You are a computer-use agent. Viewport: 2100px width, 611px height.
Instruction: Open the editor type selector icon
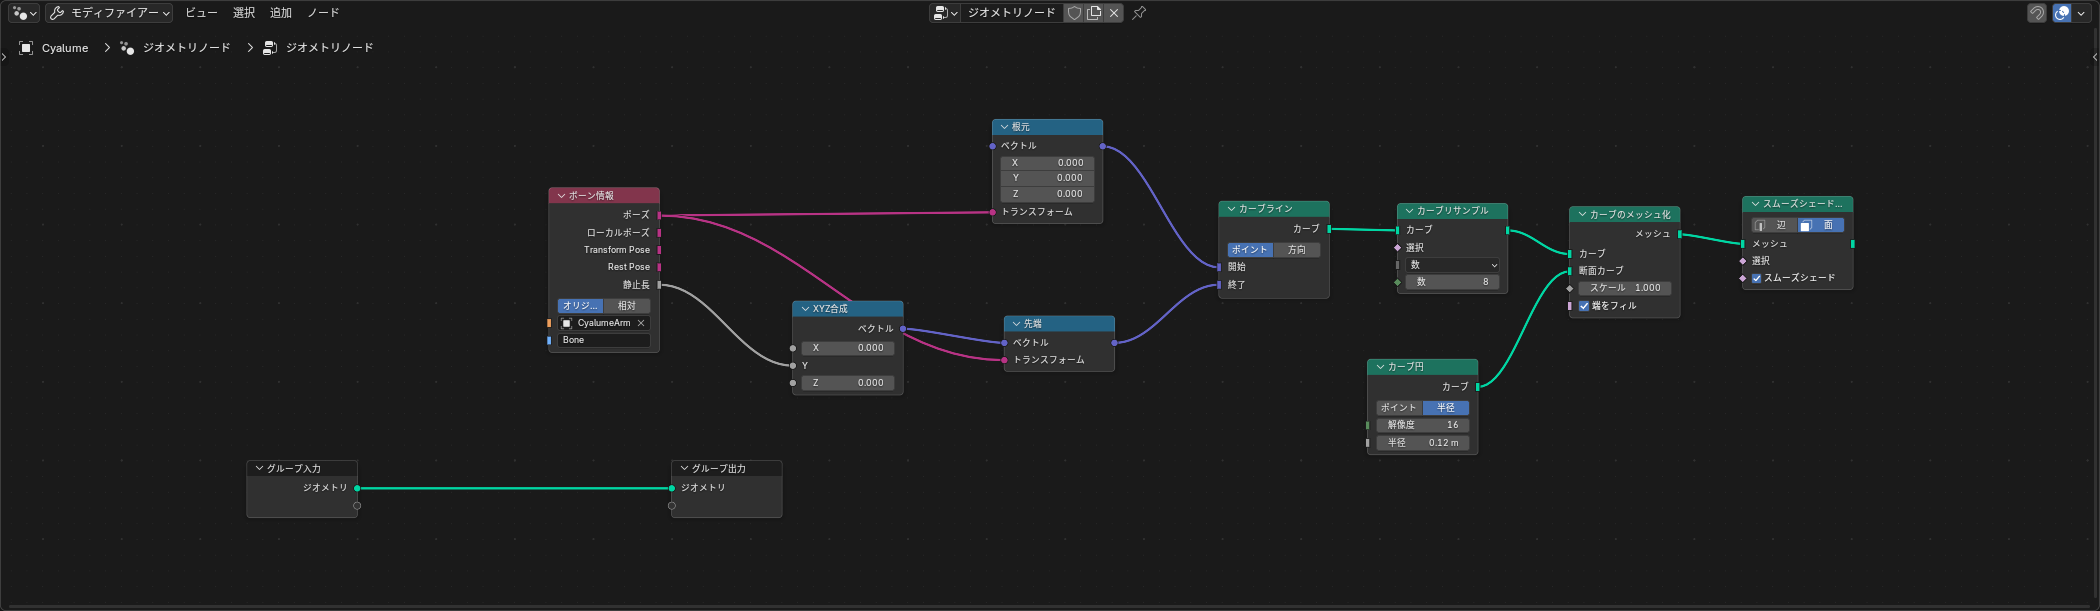tap(24, 13)
